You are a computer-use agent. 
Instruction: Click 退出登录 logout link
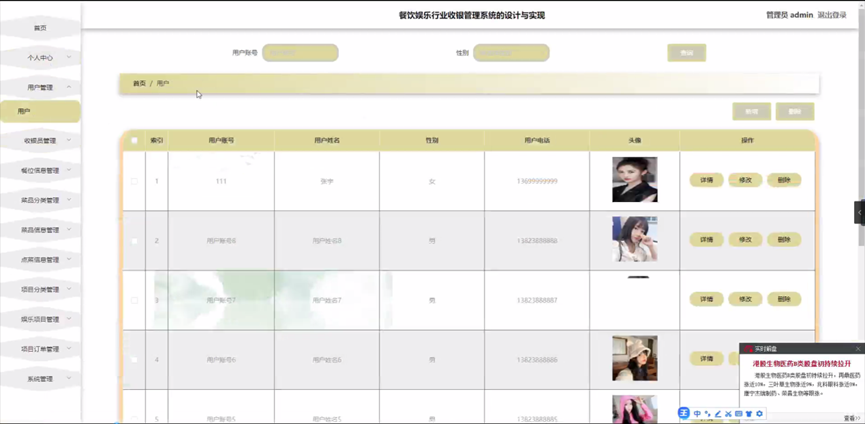[x=832, y=15]
